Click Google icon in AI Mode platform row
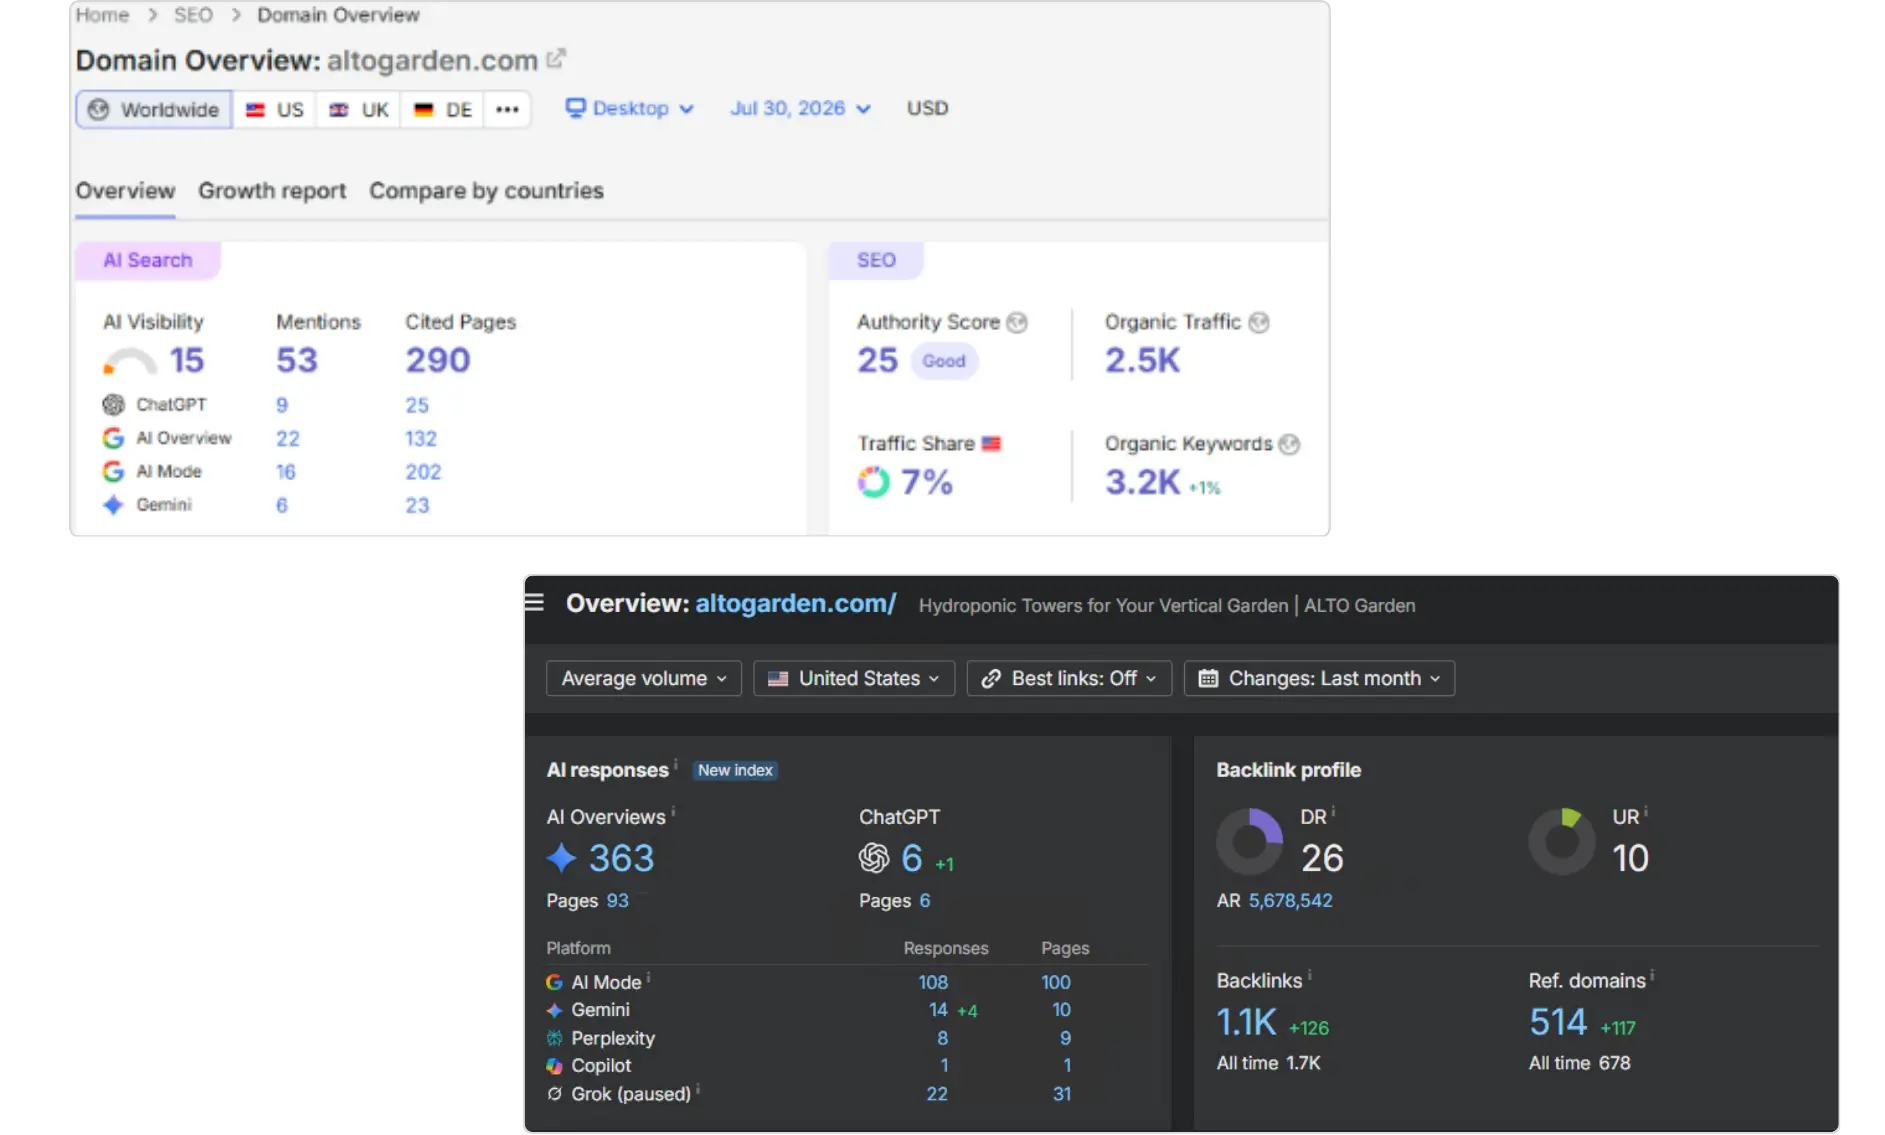Screen dimensions: 1885x1135 click(554, 982)
